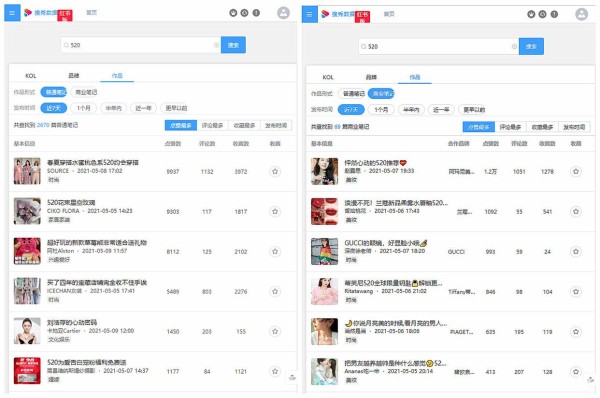600x398 pixels.
Task: Click the 合作品牌 column header
Action: click(x=458, y=144)
